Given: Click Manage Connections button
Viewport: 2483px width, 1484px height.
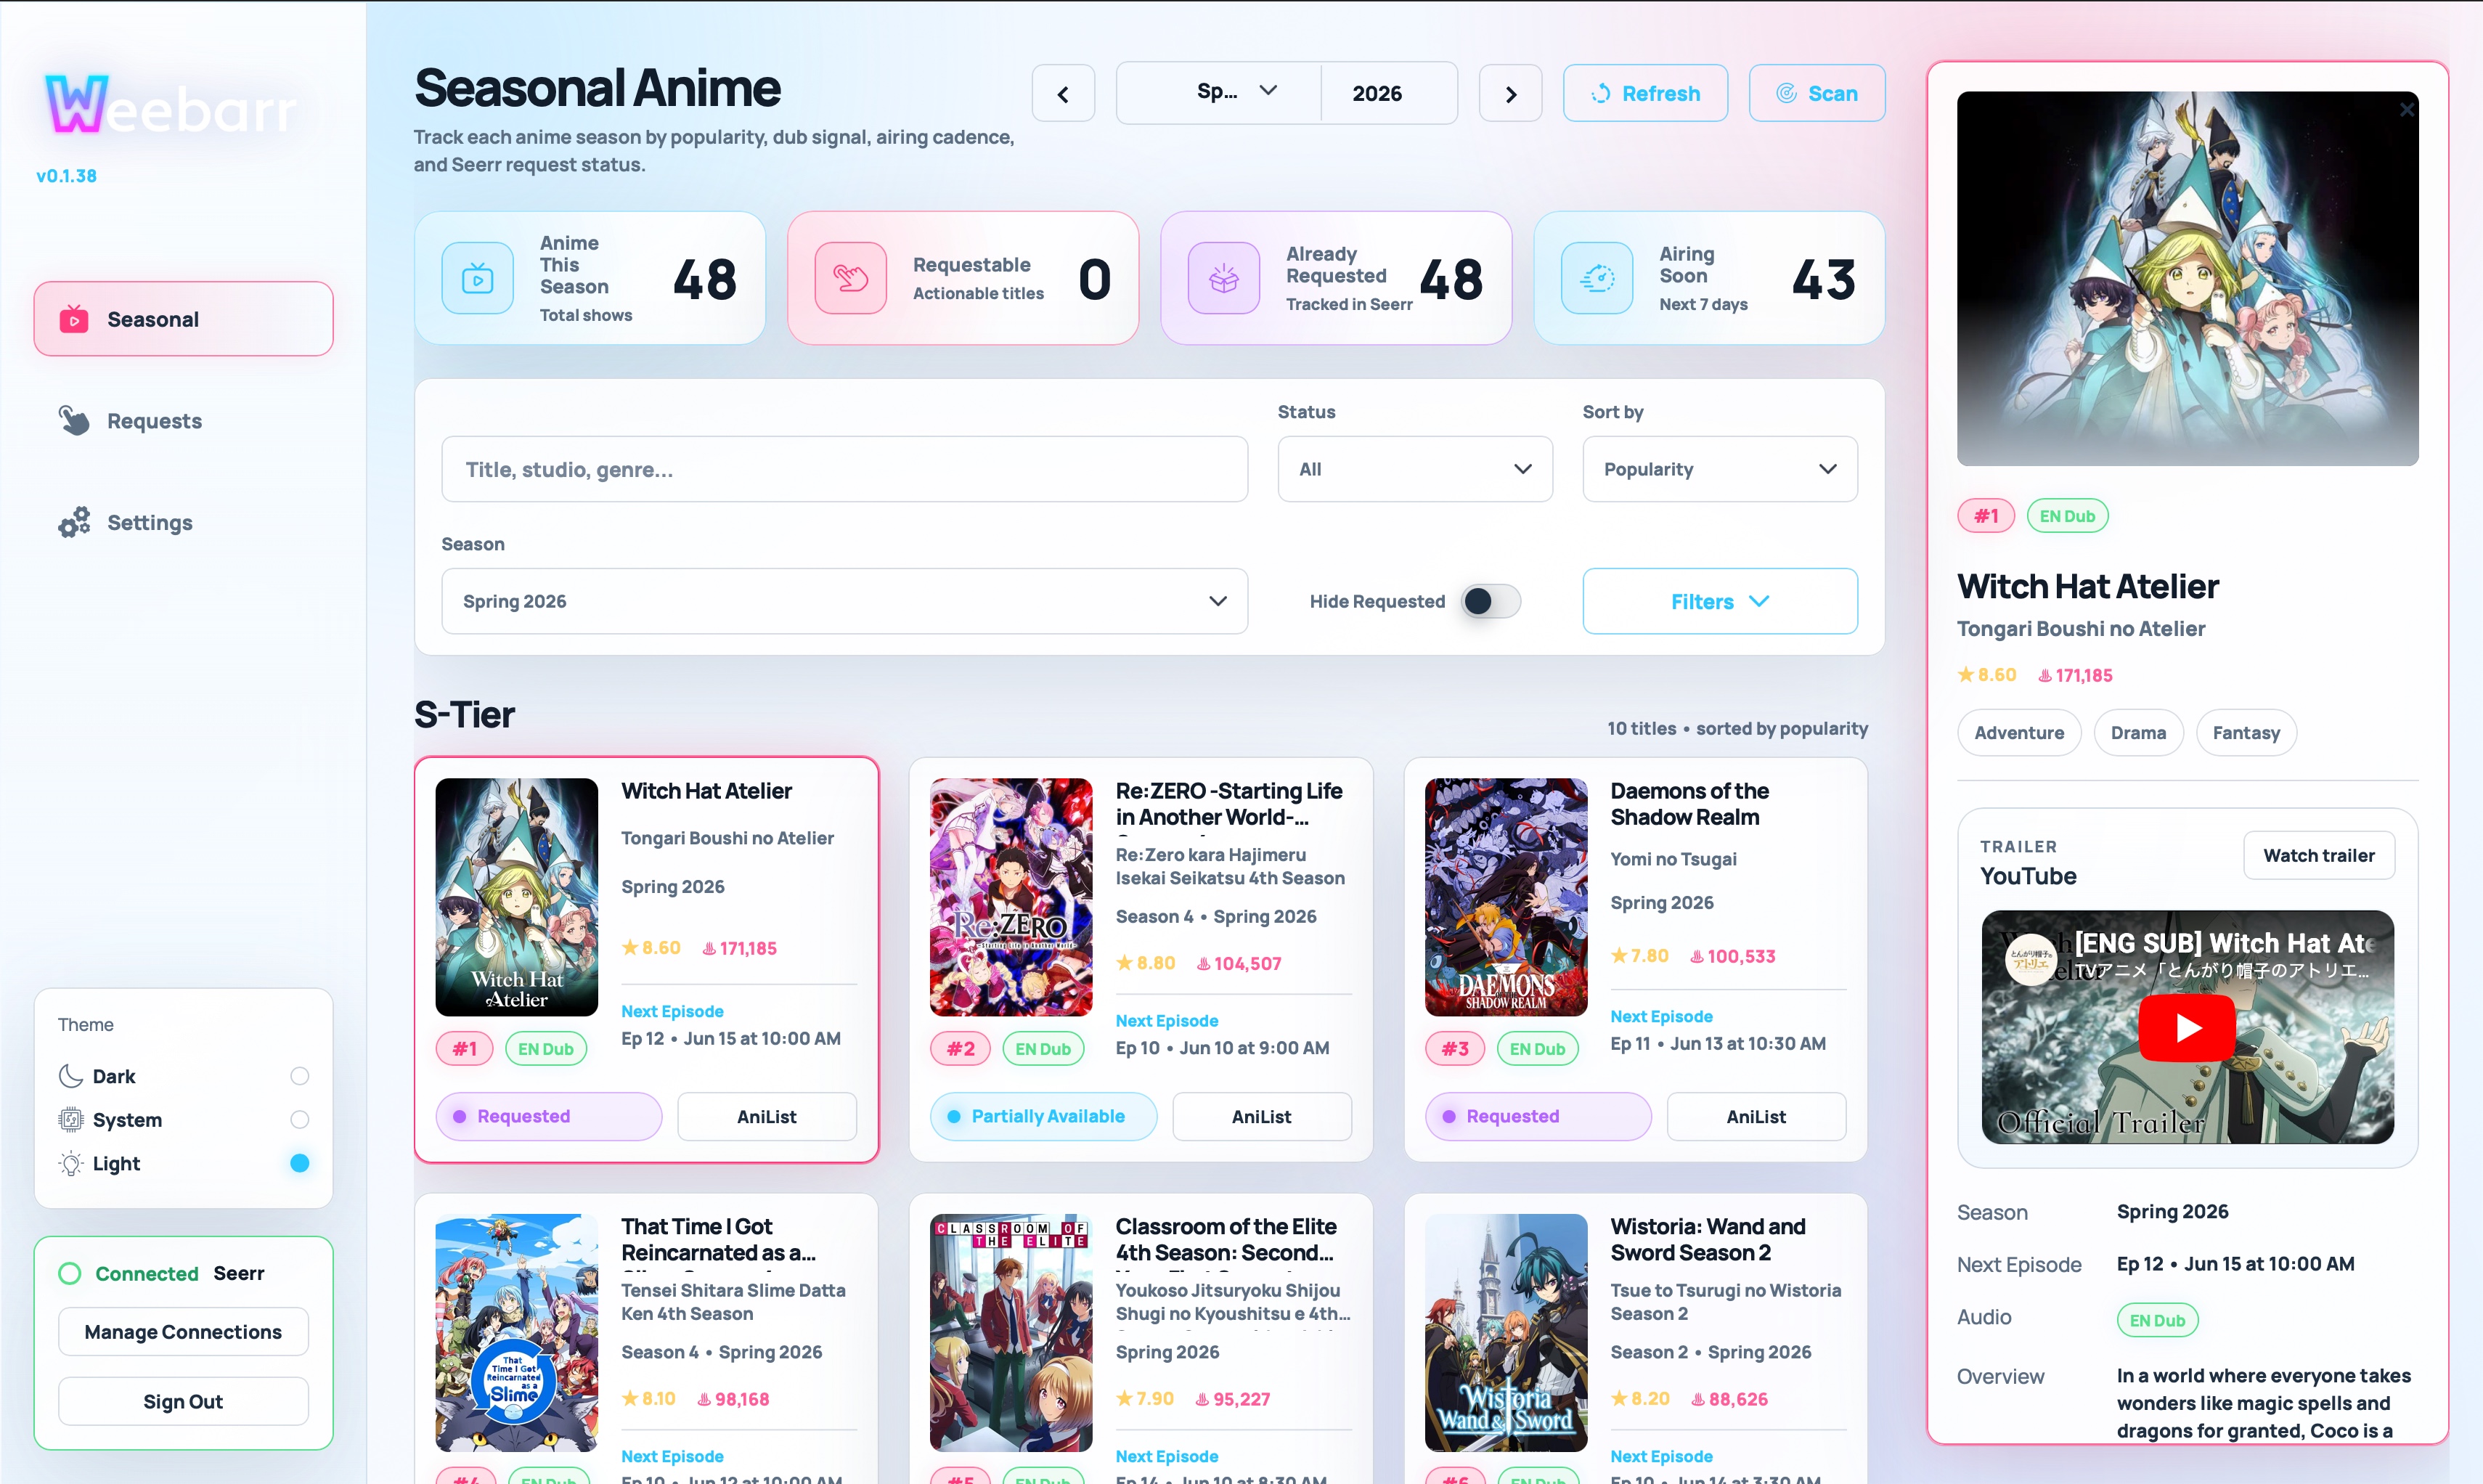Looking at the screenshot, I should click(x=183, y=1332).
